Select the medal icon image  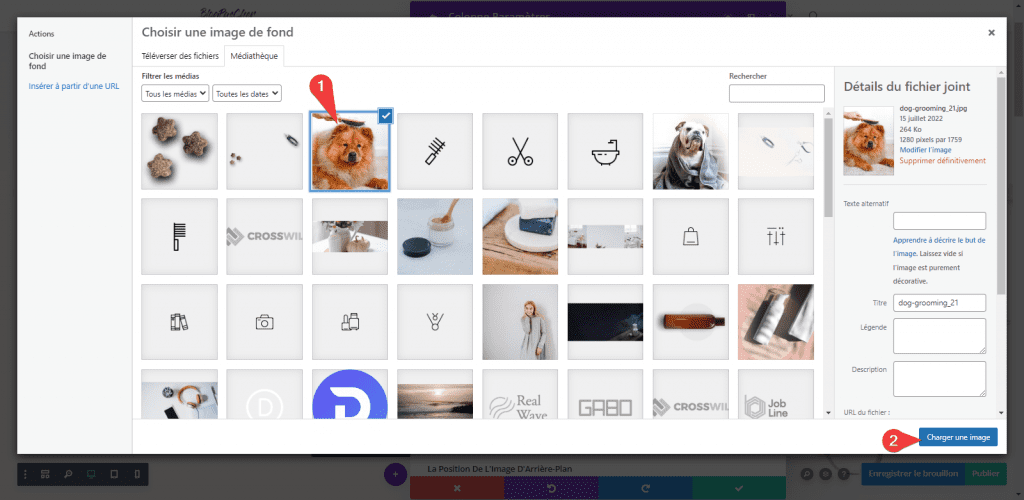pyautogui.click(x=435, y=322)
